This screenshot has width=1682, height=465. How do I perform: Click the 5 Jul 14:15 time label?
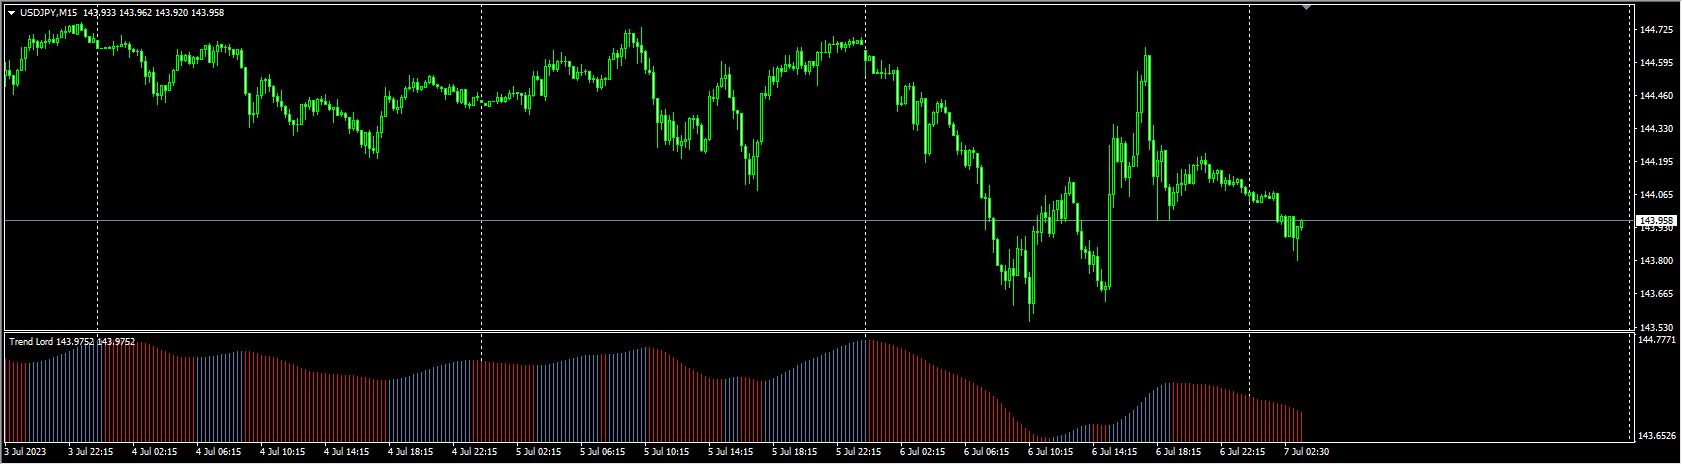coord(731,452)
